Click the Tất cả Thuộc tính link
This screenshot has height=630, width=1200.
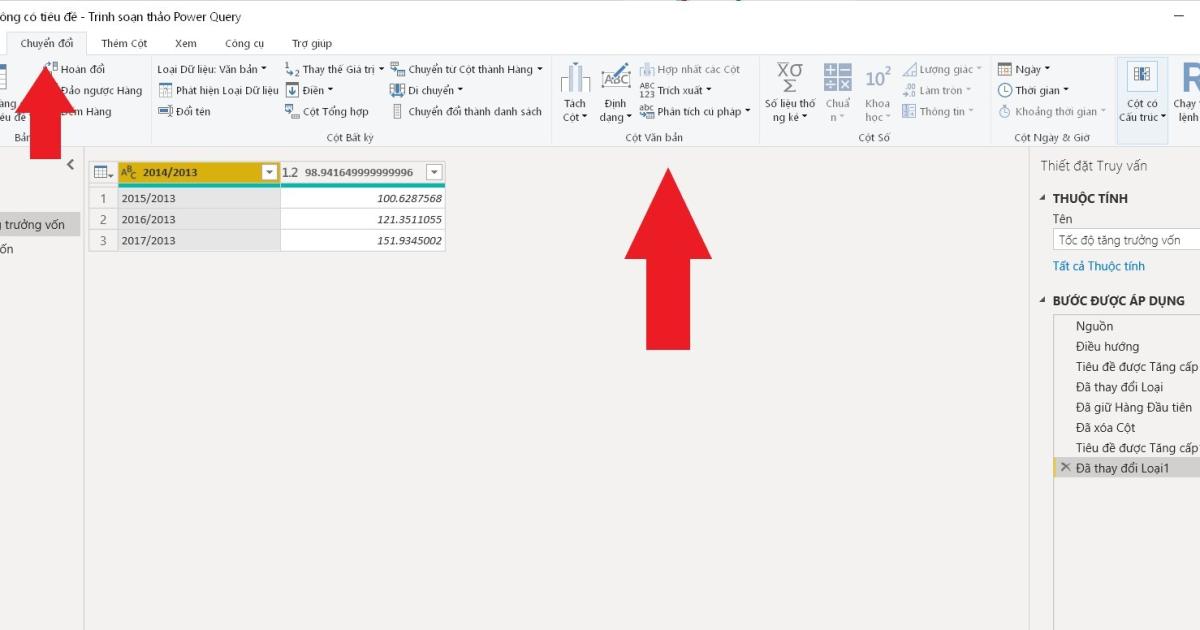[x=1098, y=266]
